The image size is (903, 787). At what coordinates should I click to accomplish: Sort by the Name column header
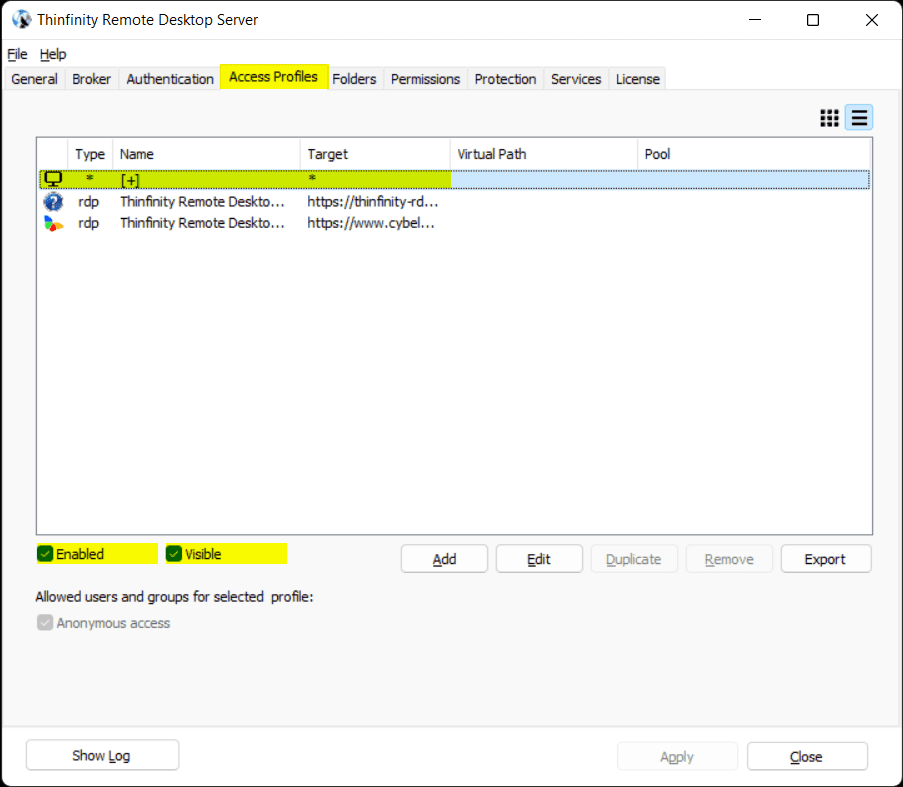click(x=206, y=154)
